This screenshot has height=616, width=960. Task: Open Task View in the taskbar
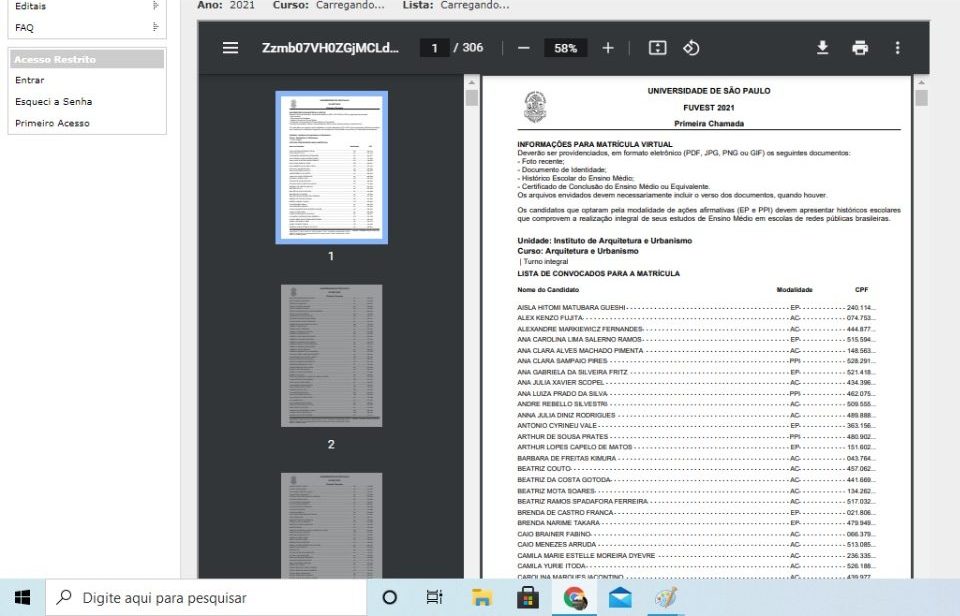click(434, 597)
